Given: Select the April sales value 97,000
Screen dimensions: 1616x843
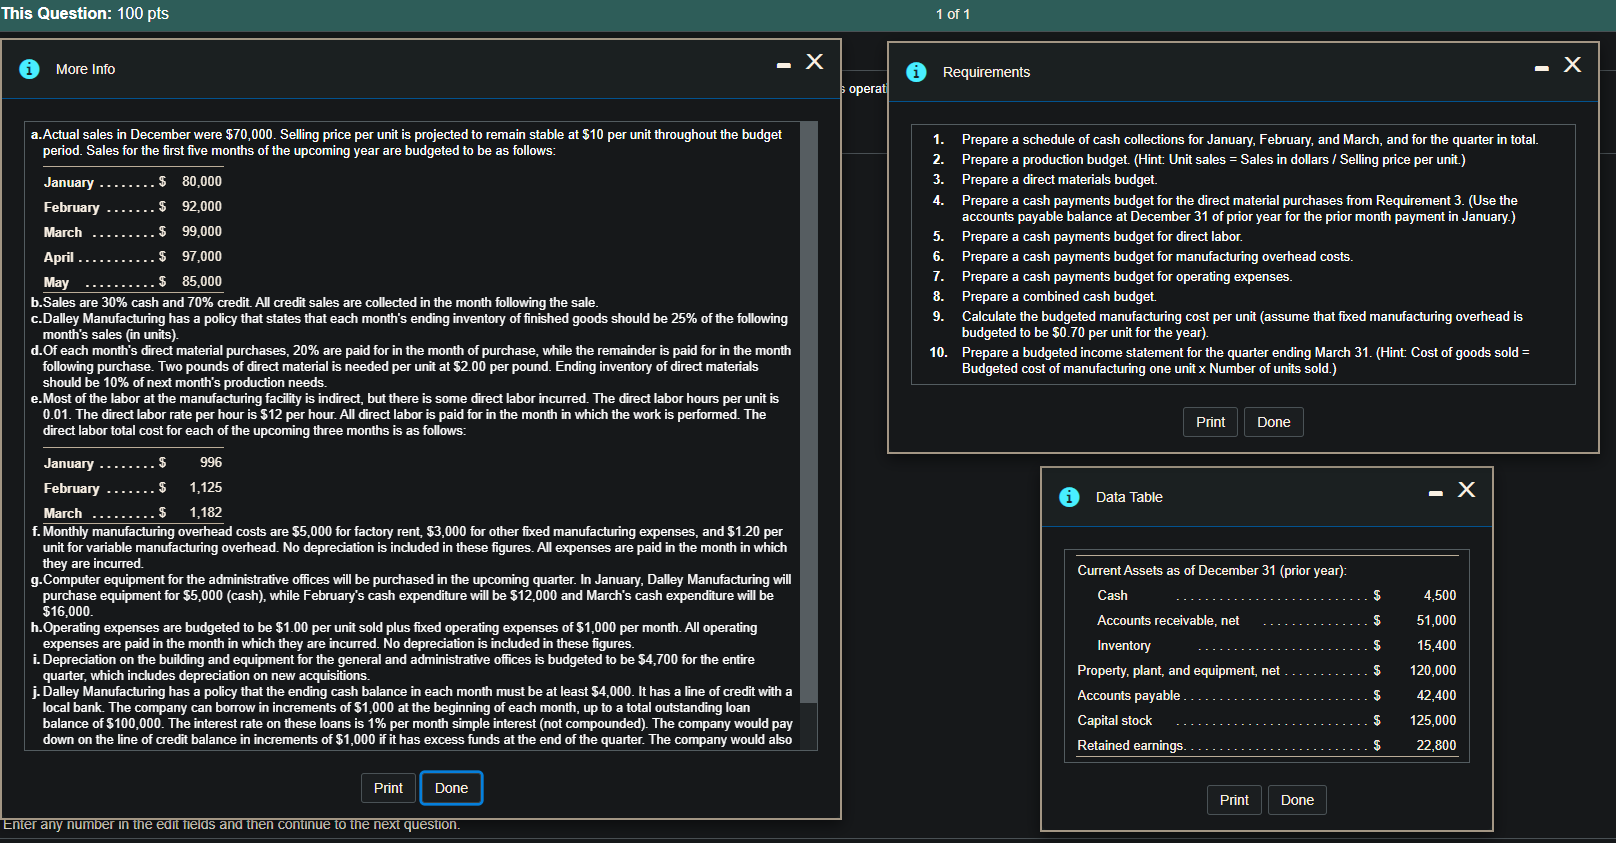Looking at the screenshot, I should (x=202, y=256).
